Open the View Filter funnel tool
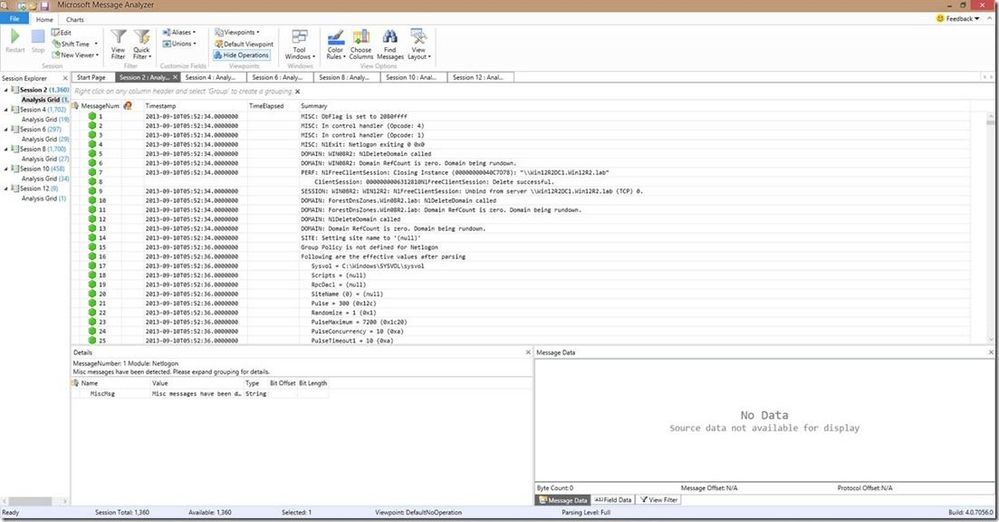999x522 pixels. point(119,44)
